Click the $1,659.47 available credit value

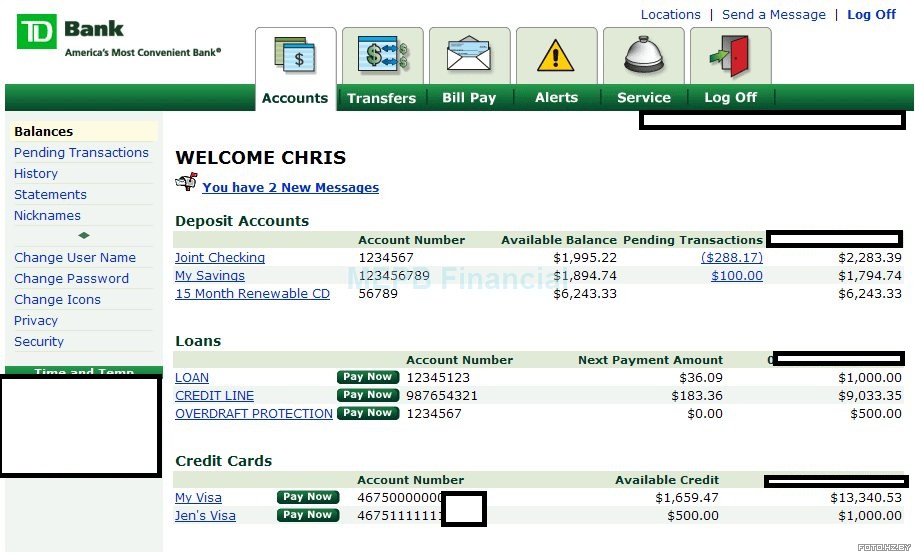[x=687, y=498]
